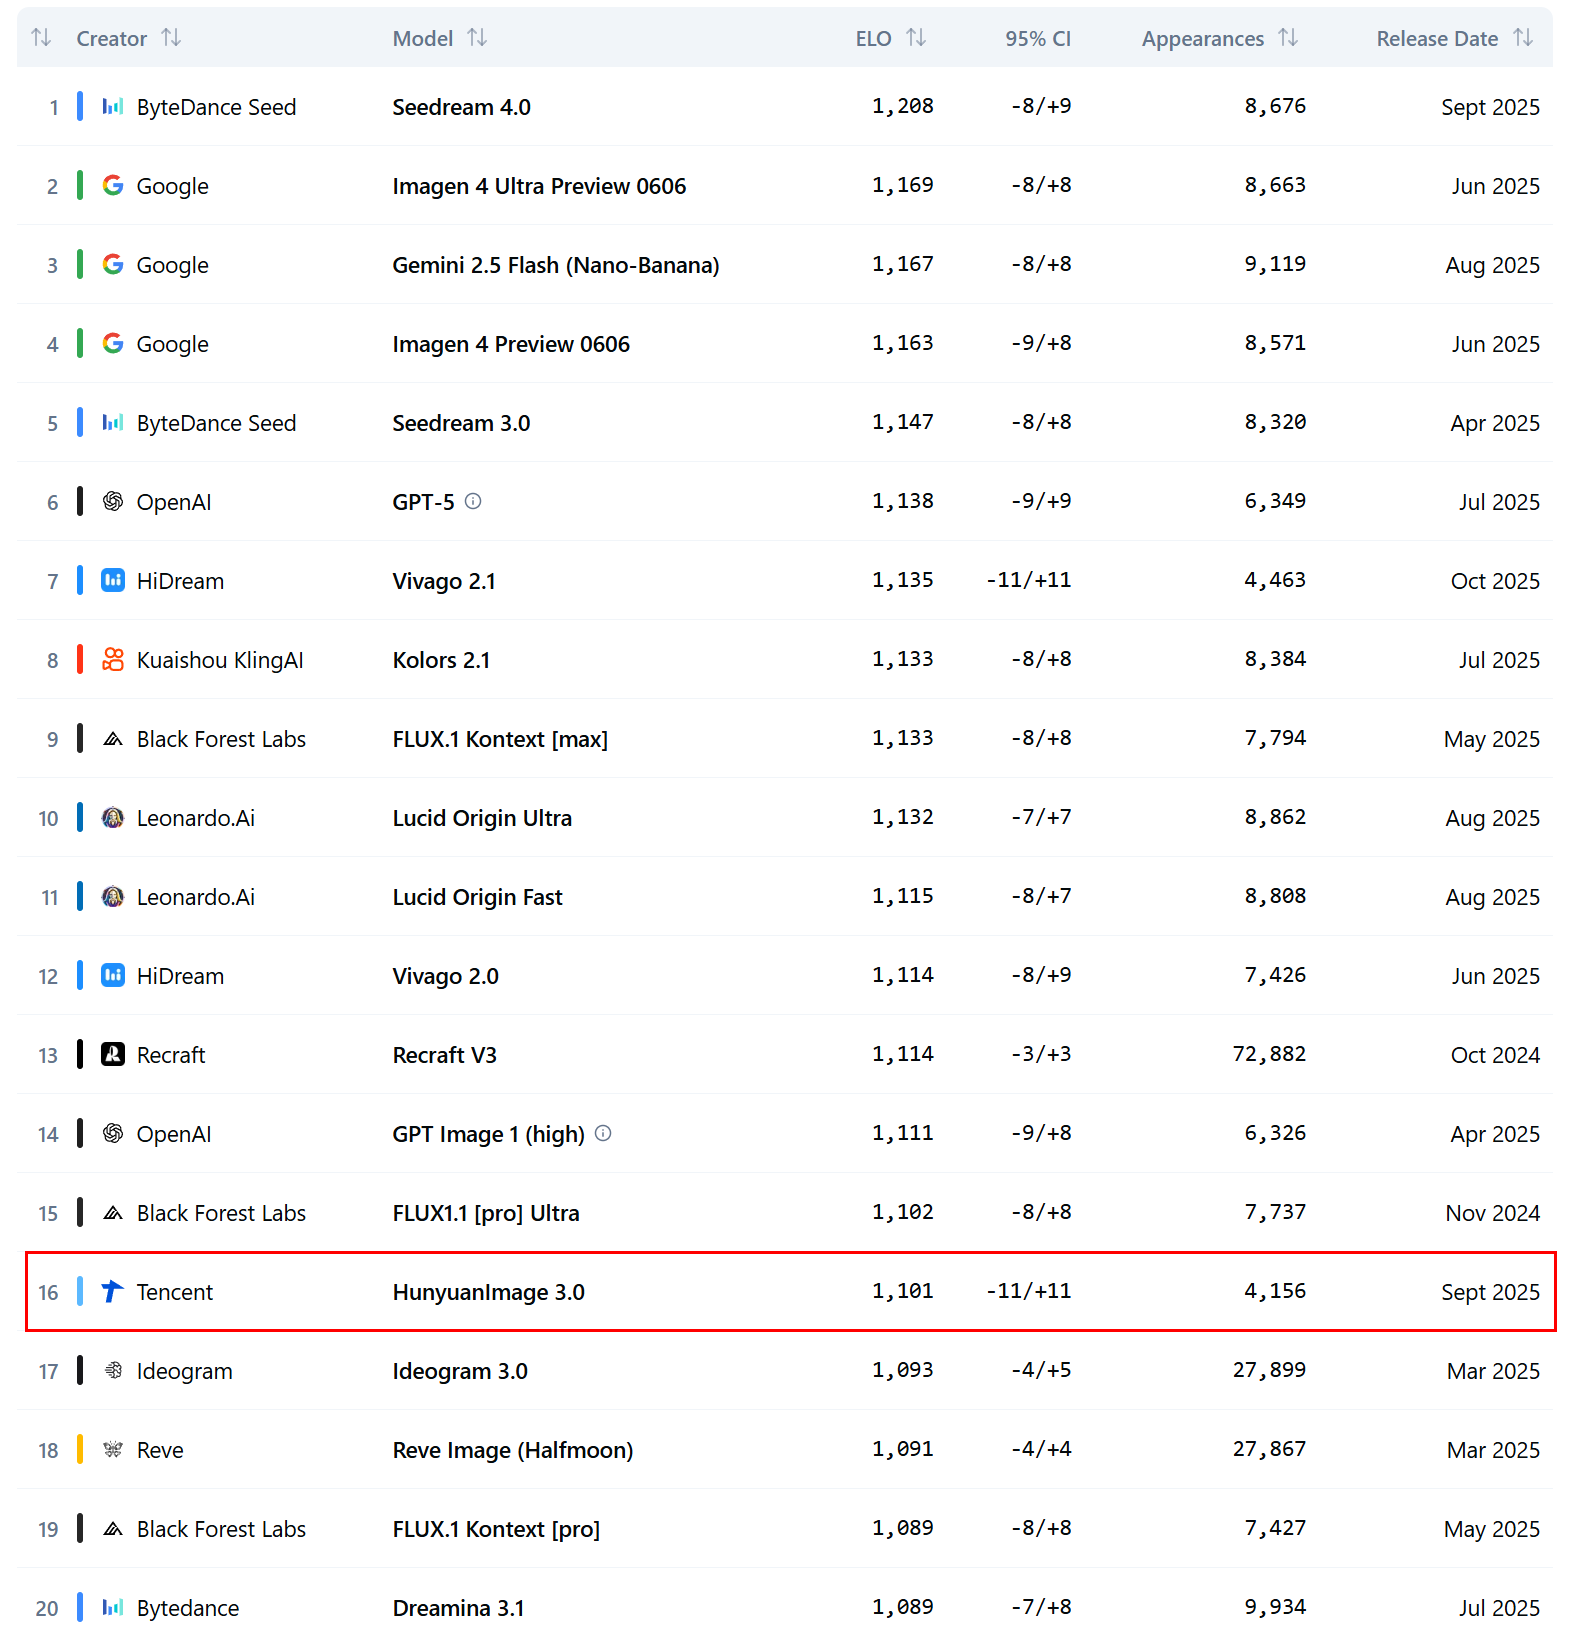The height and width of the screenshot is (1641, 1578).
Task: Select the Ideogram 3.0 model name
Action: [x=460, y=1371]
